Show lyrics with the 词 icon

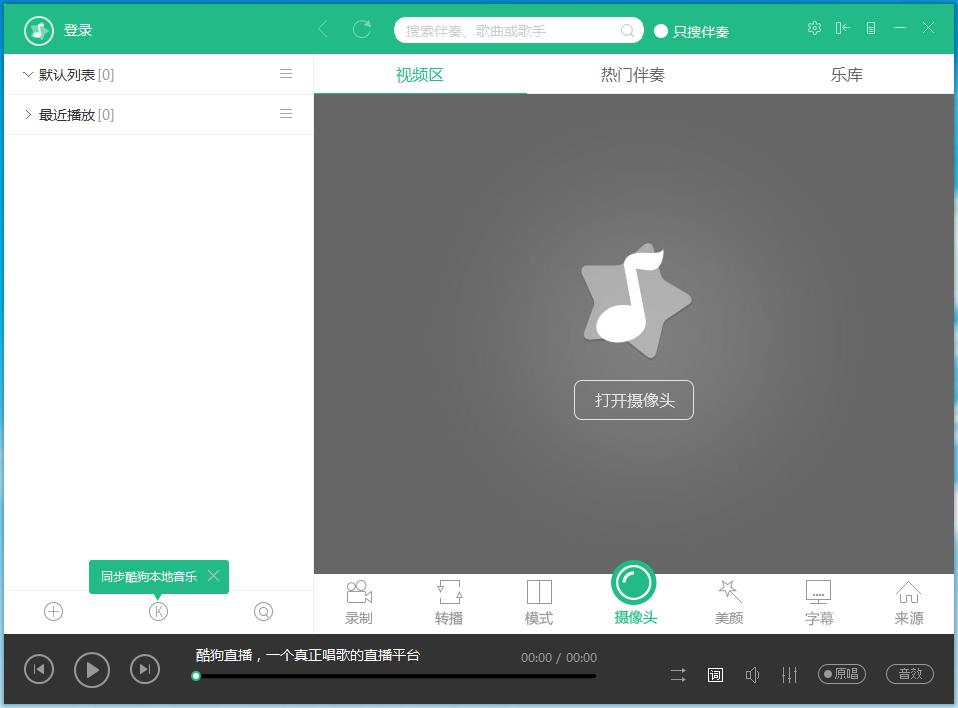[x=715, y=675]
